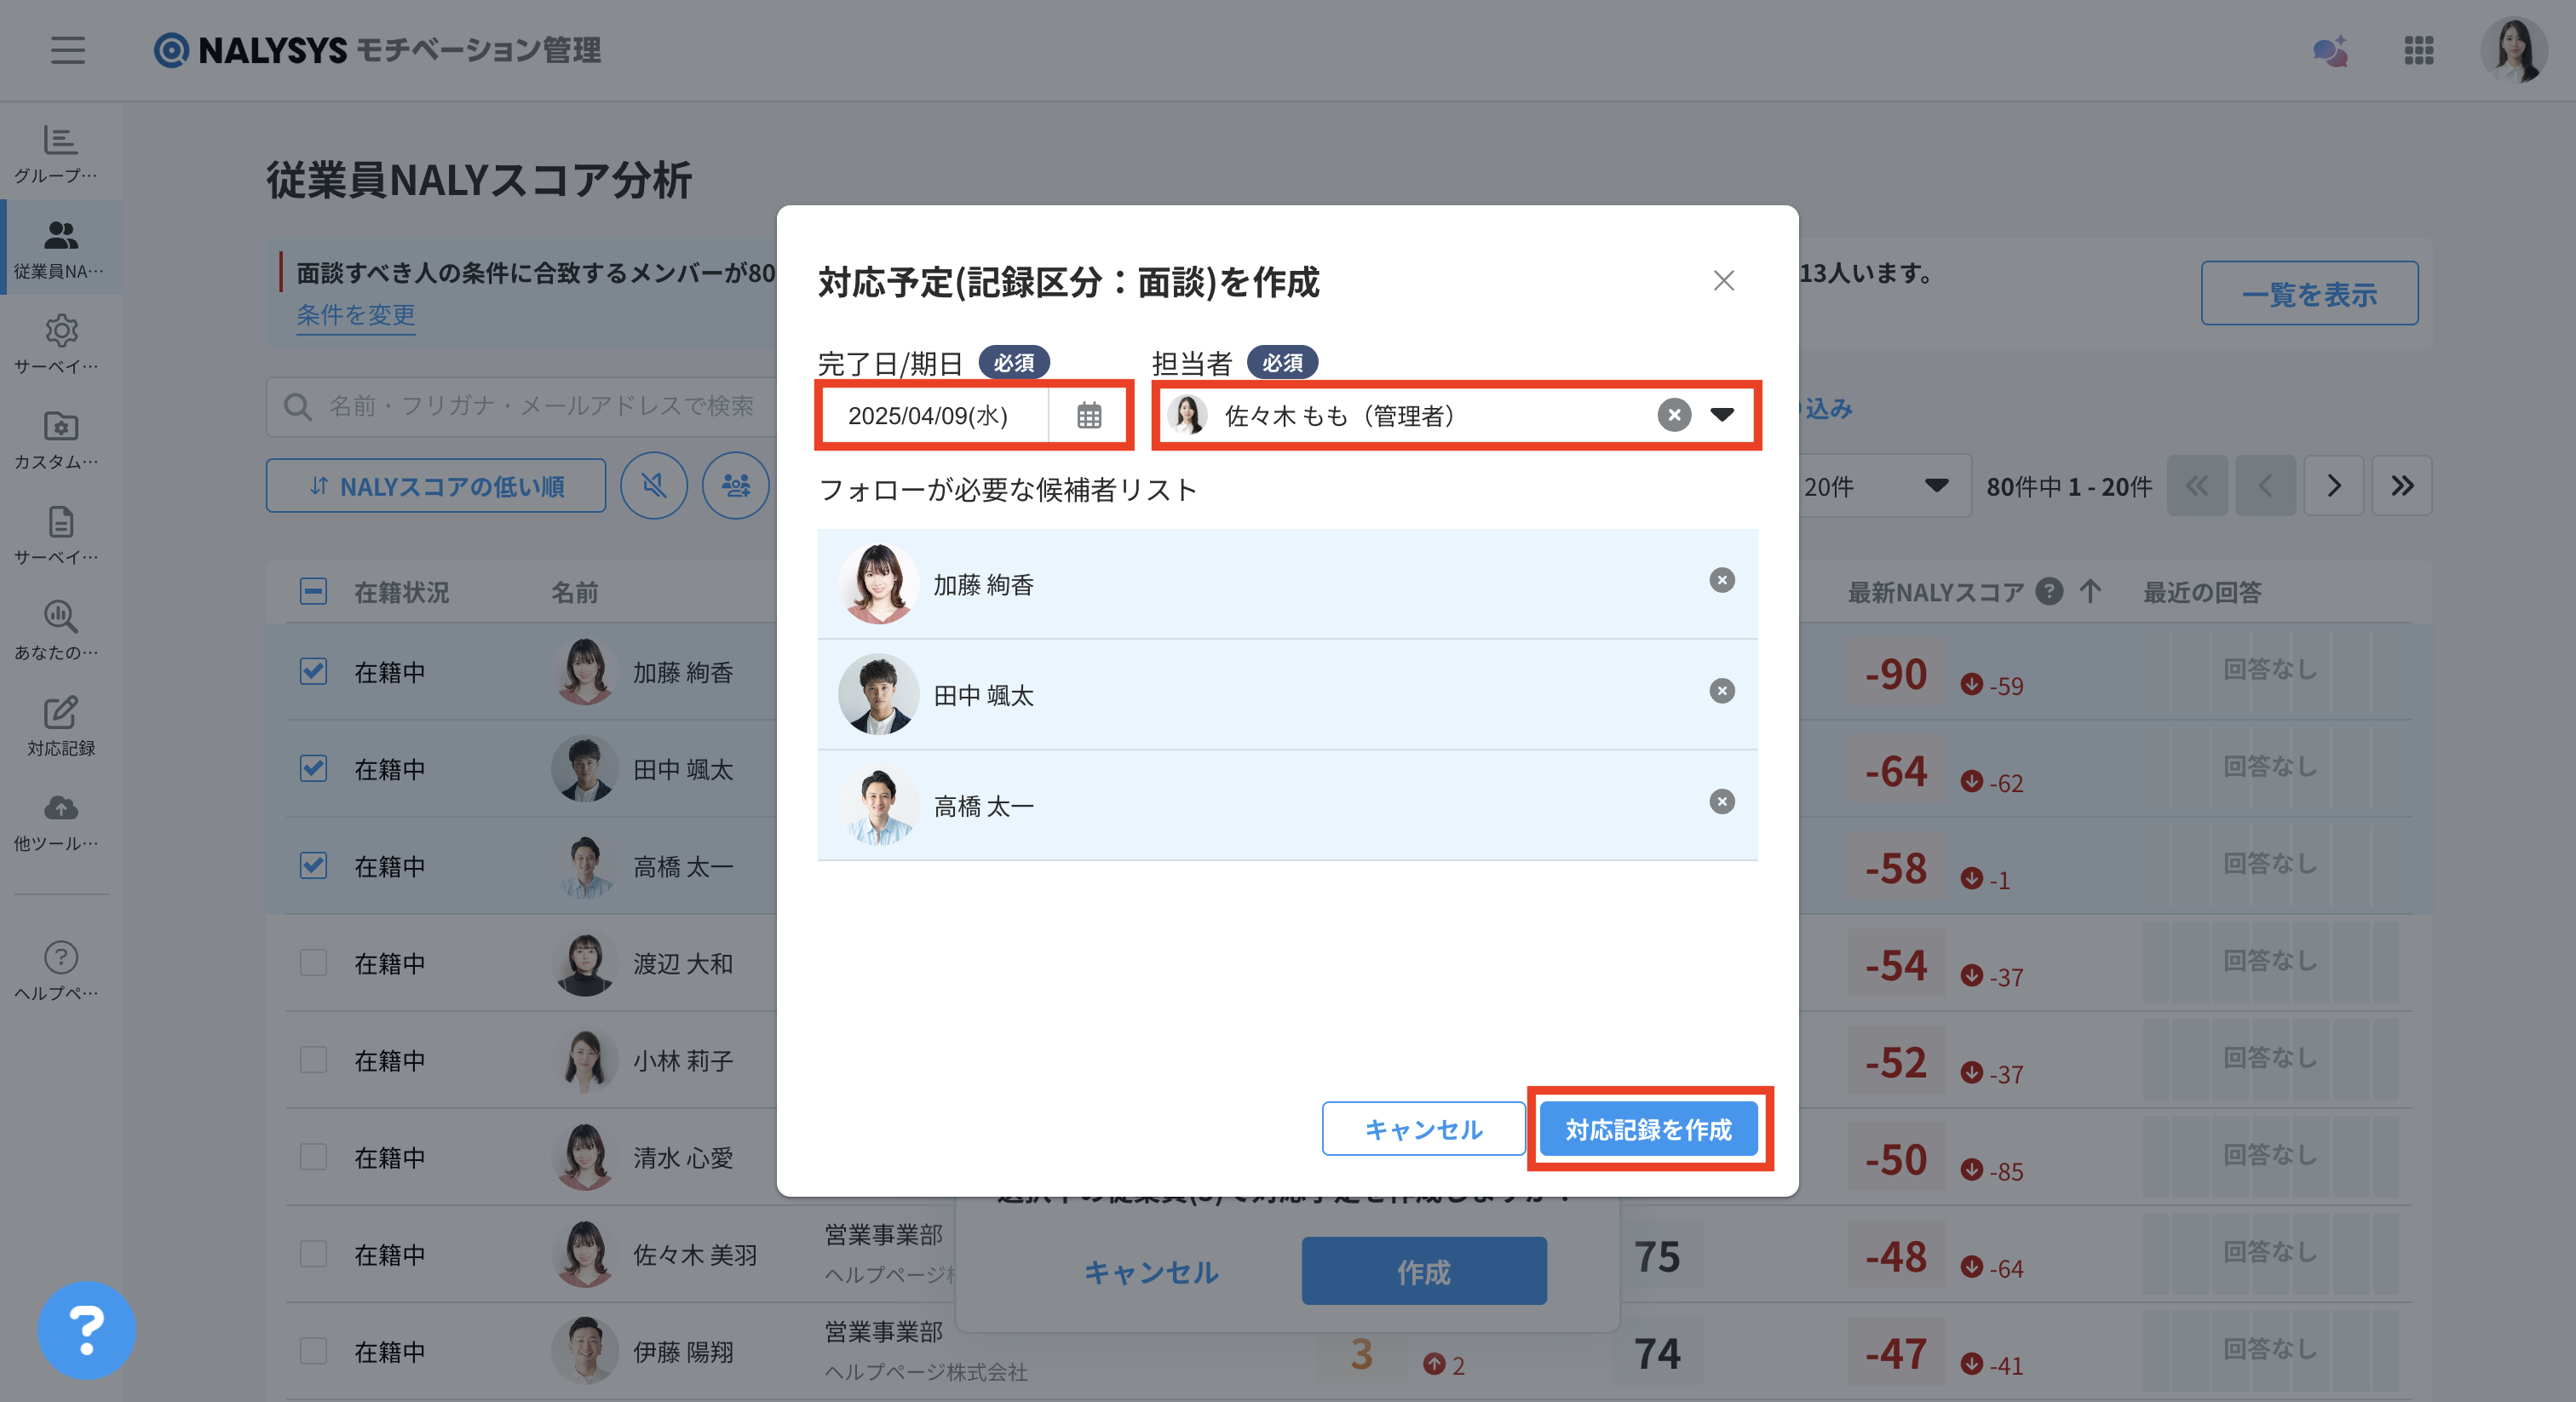Click 対応記録を作成 button
Viewport: 2576px width, 1402px height.
pos(1648,1129)
